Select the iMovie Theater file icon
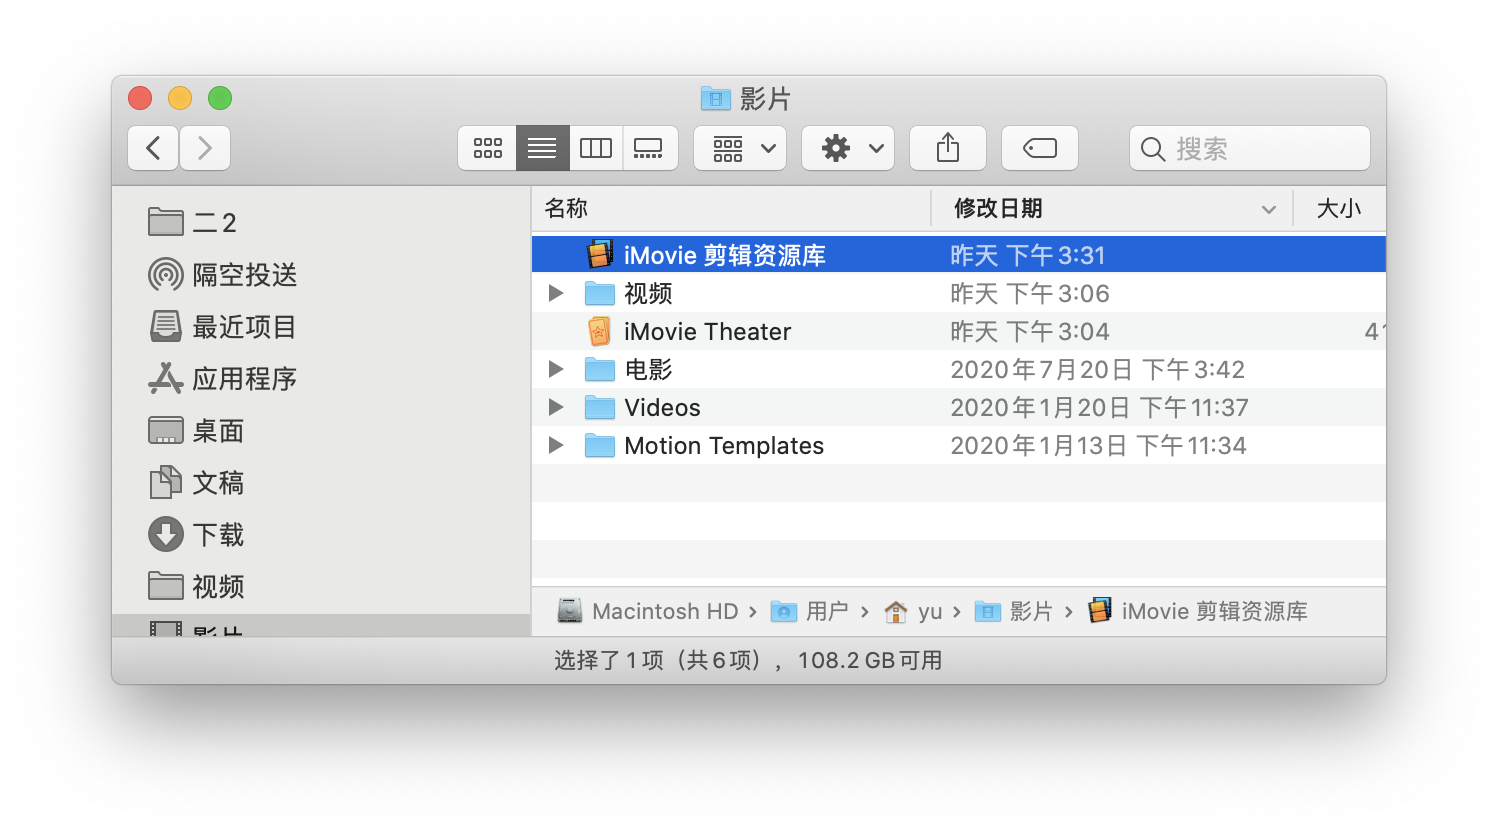This screenshot has height=832, width=1498. point(599,331)
